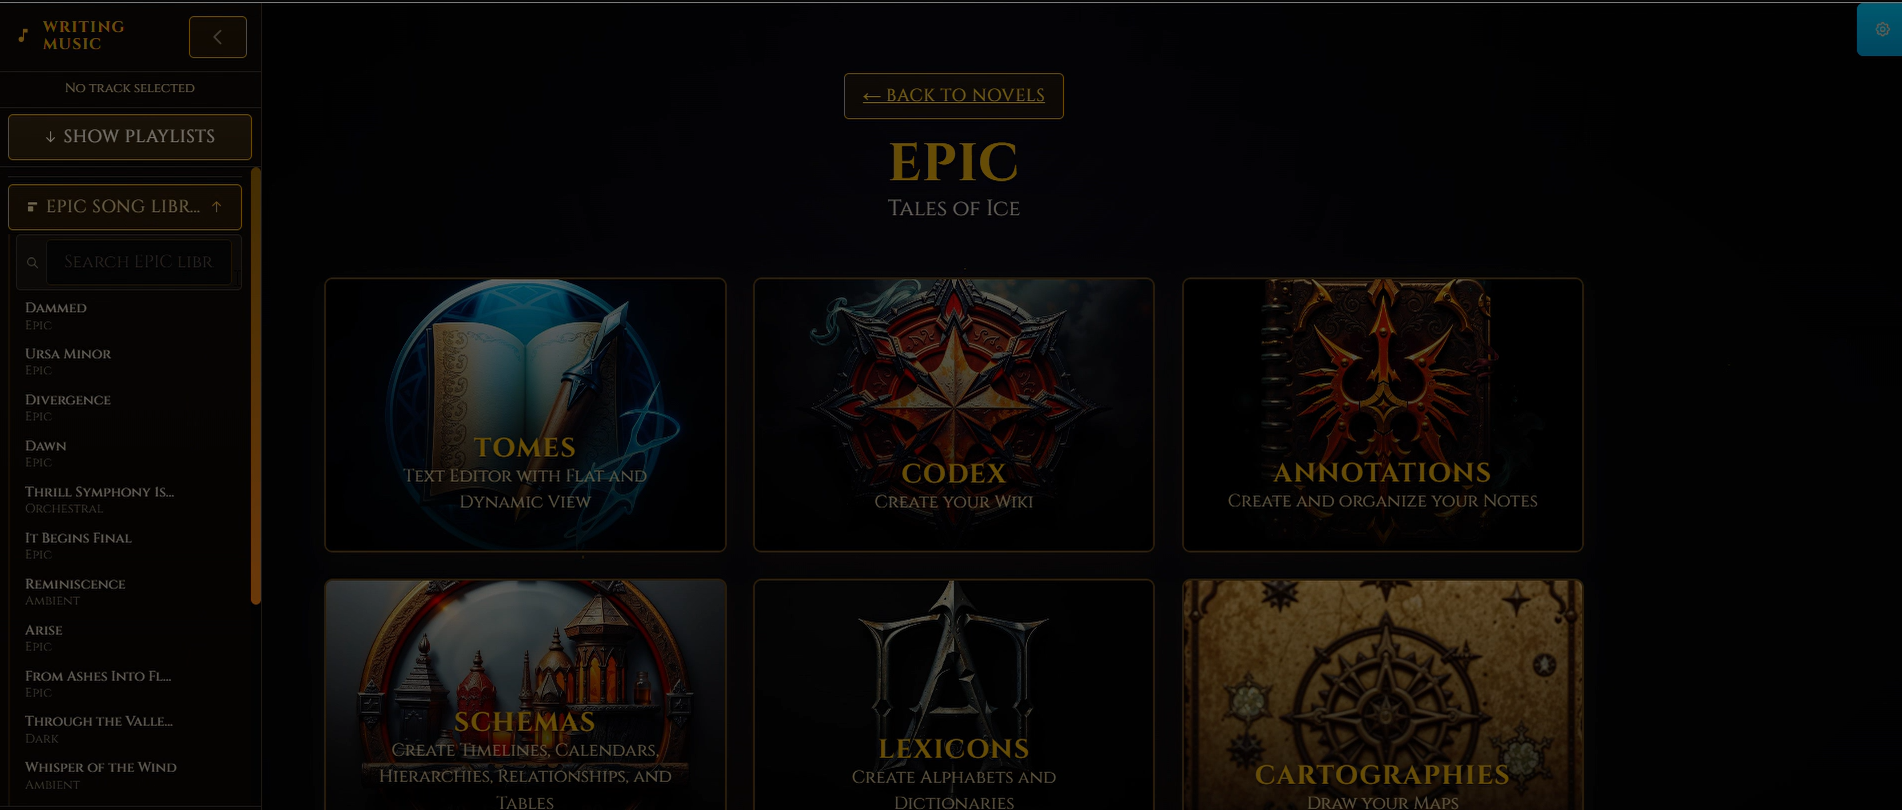Focus the Search Epic Library input field
Viewport: 1902px width, 810px height.
coord(139,262)
